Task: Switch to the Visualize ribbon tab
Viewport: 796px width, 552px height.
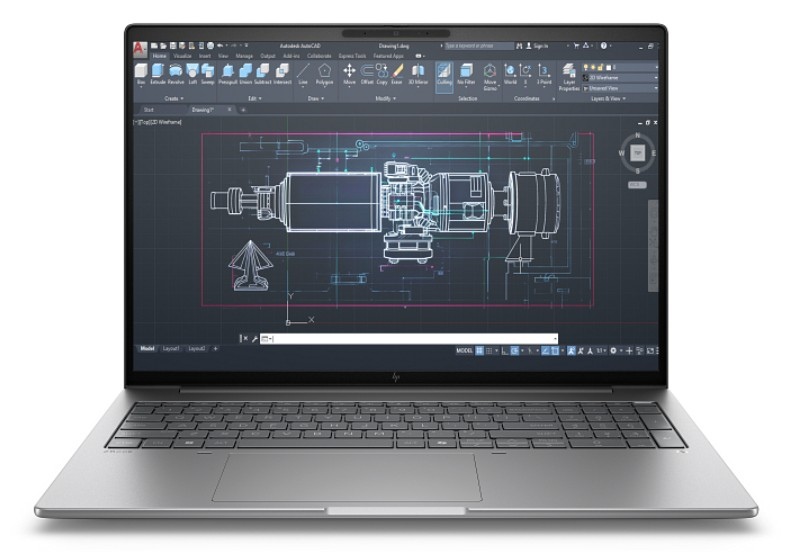Action: [182, 56]
